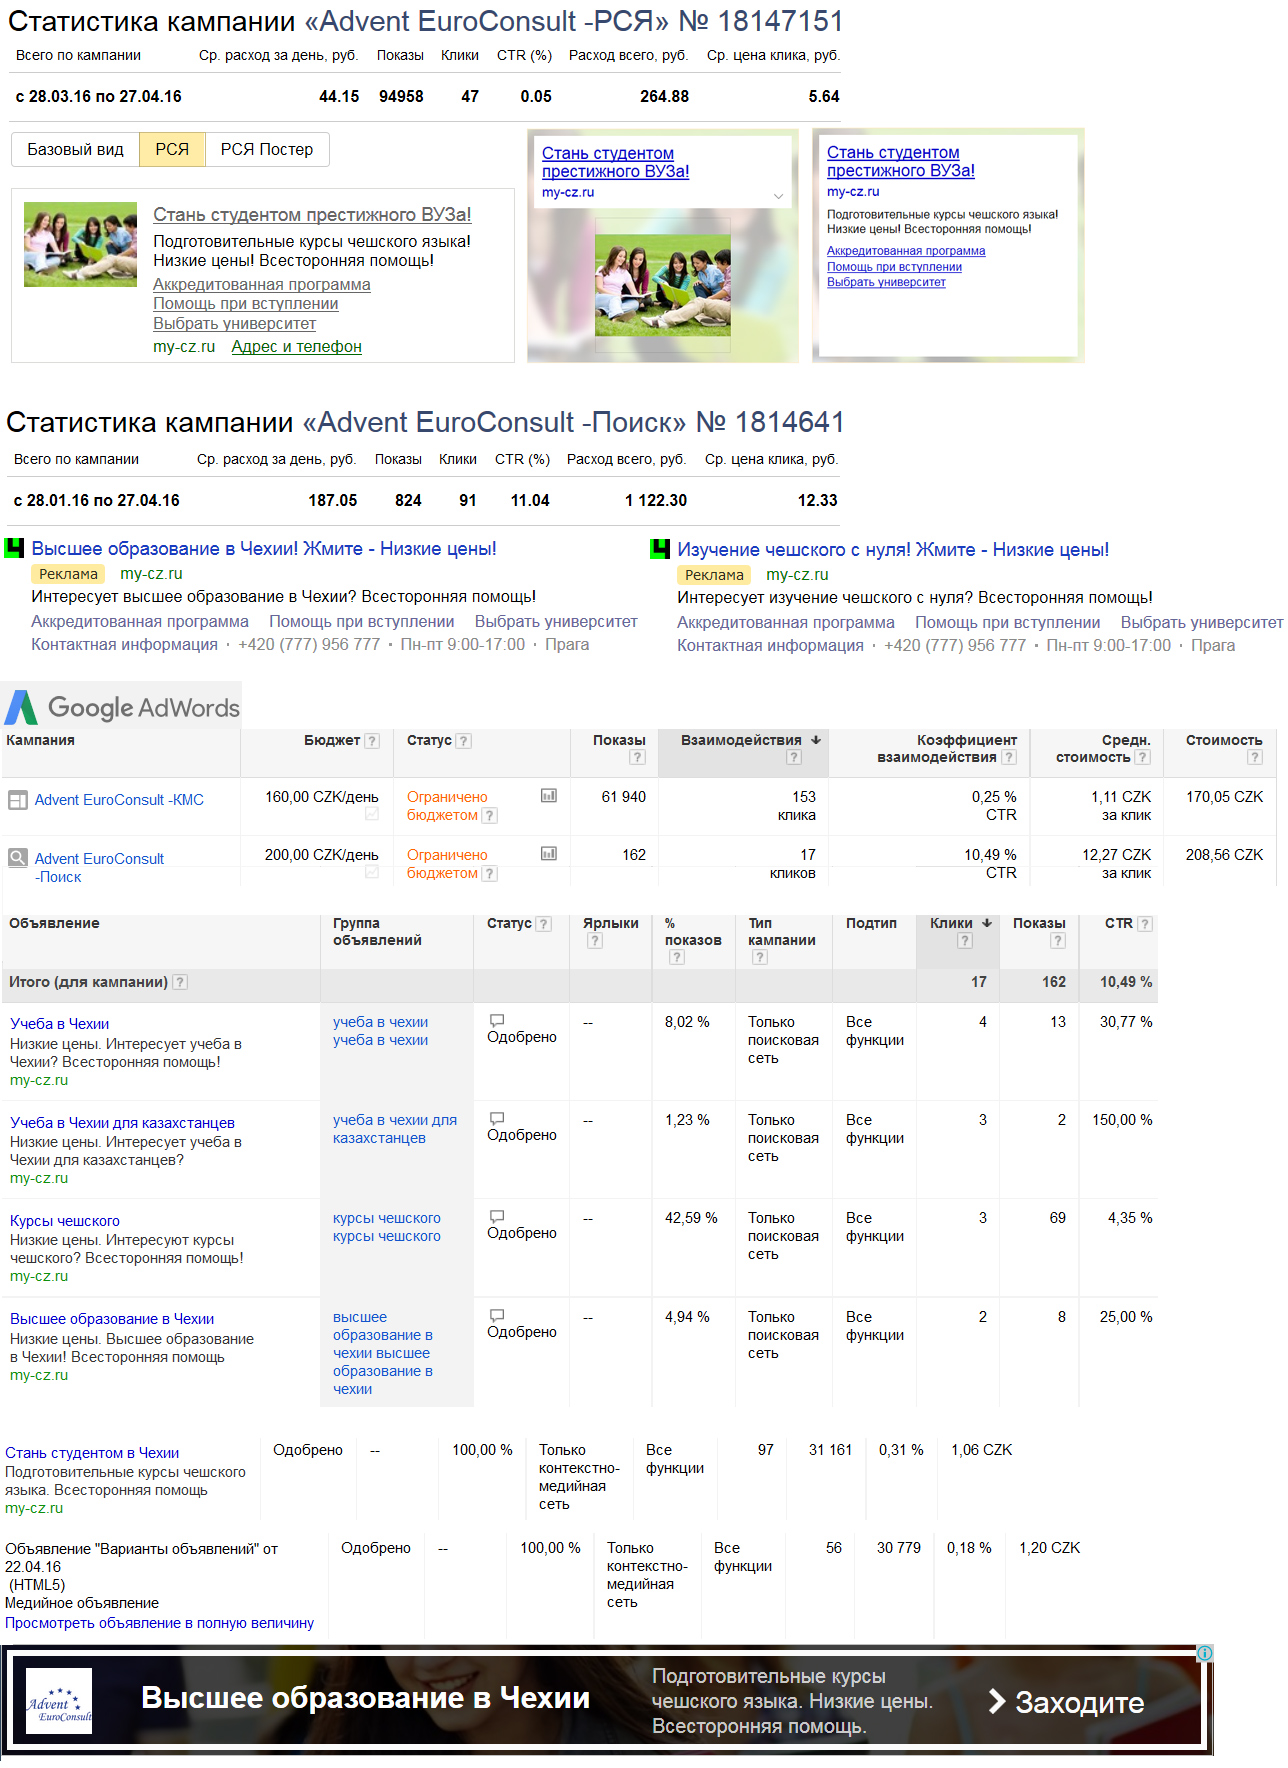Viewport: 1288px width, 1768px height.
Task: Open help icon under Тип кампании header
Action: point(760,958)
